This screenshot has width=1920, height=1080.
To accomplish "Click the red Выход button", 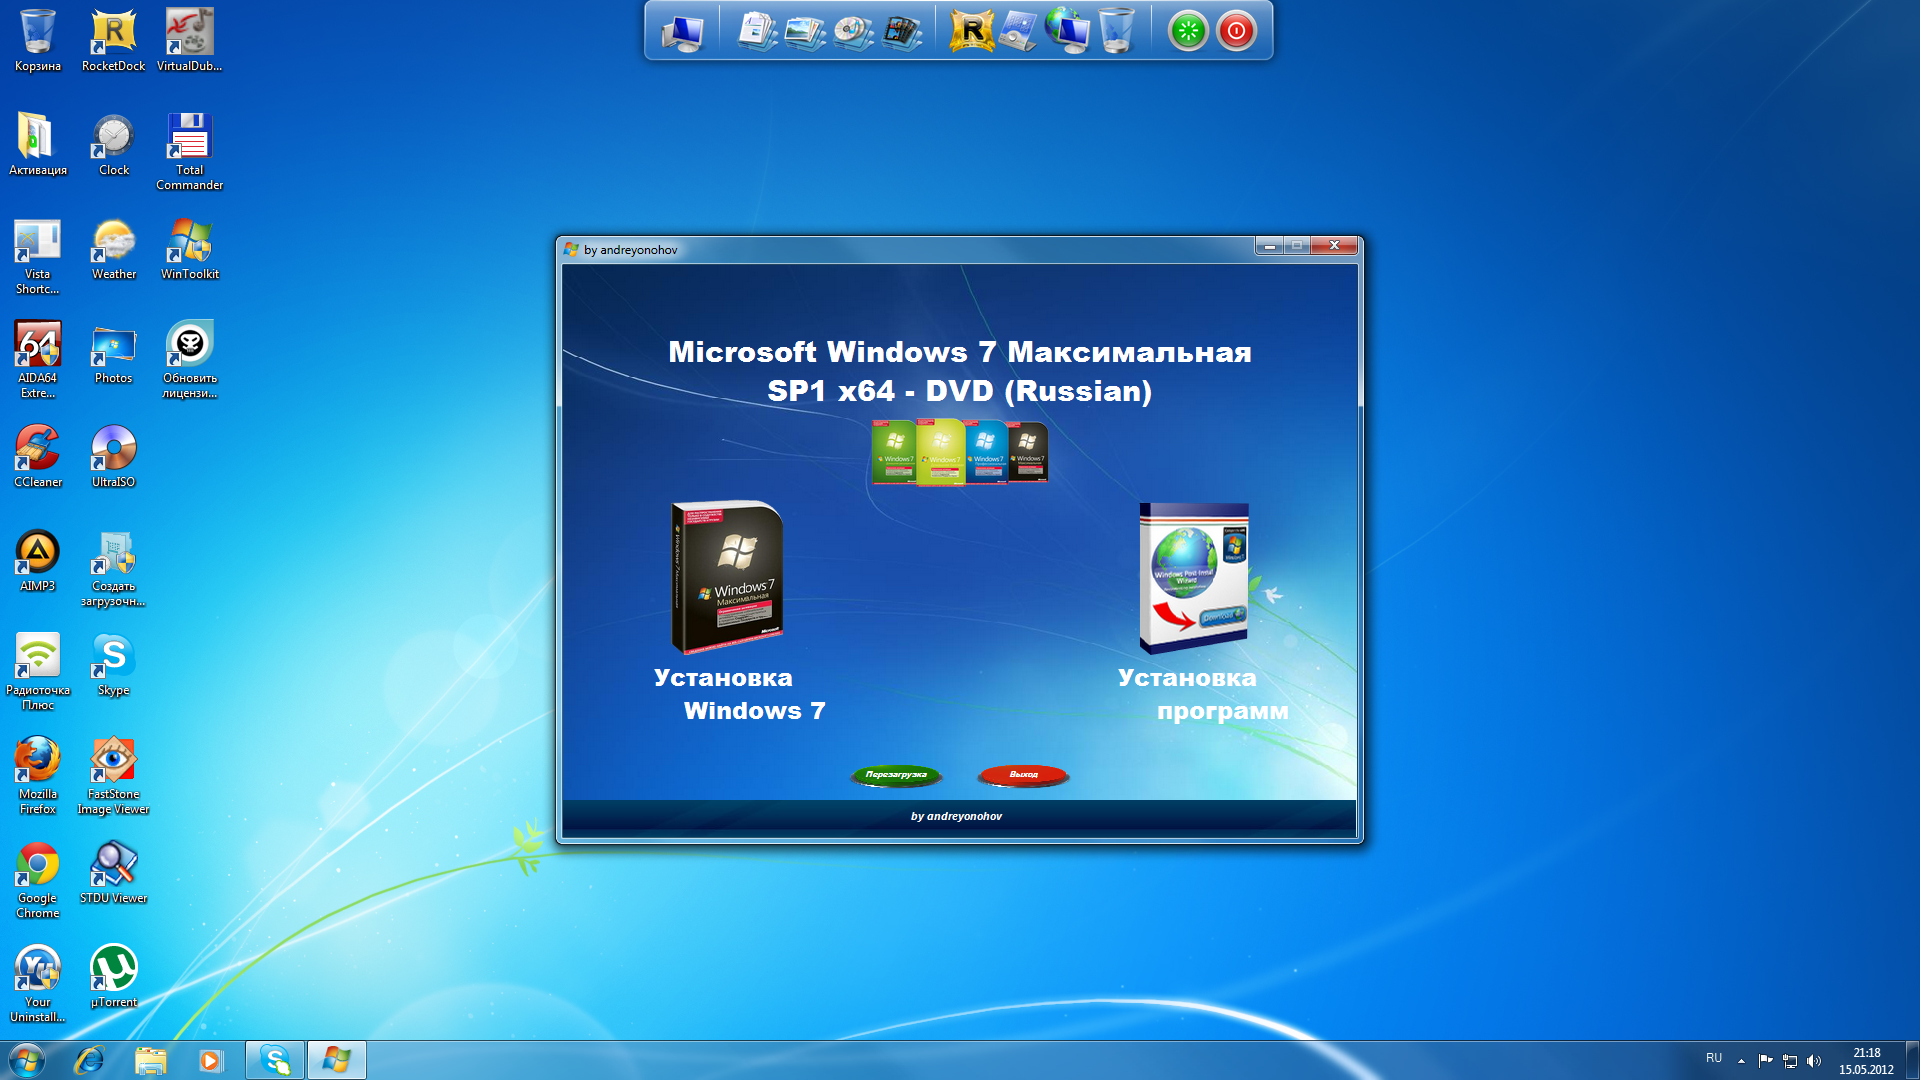I will (x=1023, y=775).
